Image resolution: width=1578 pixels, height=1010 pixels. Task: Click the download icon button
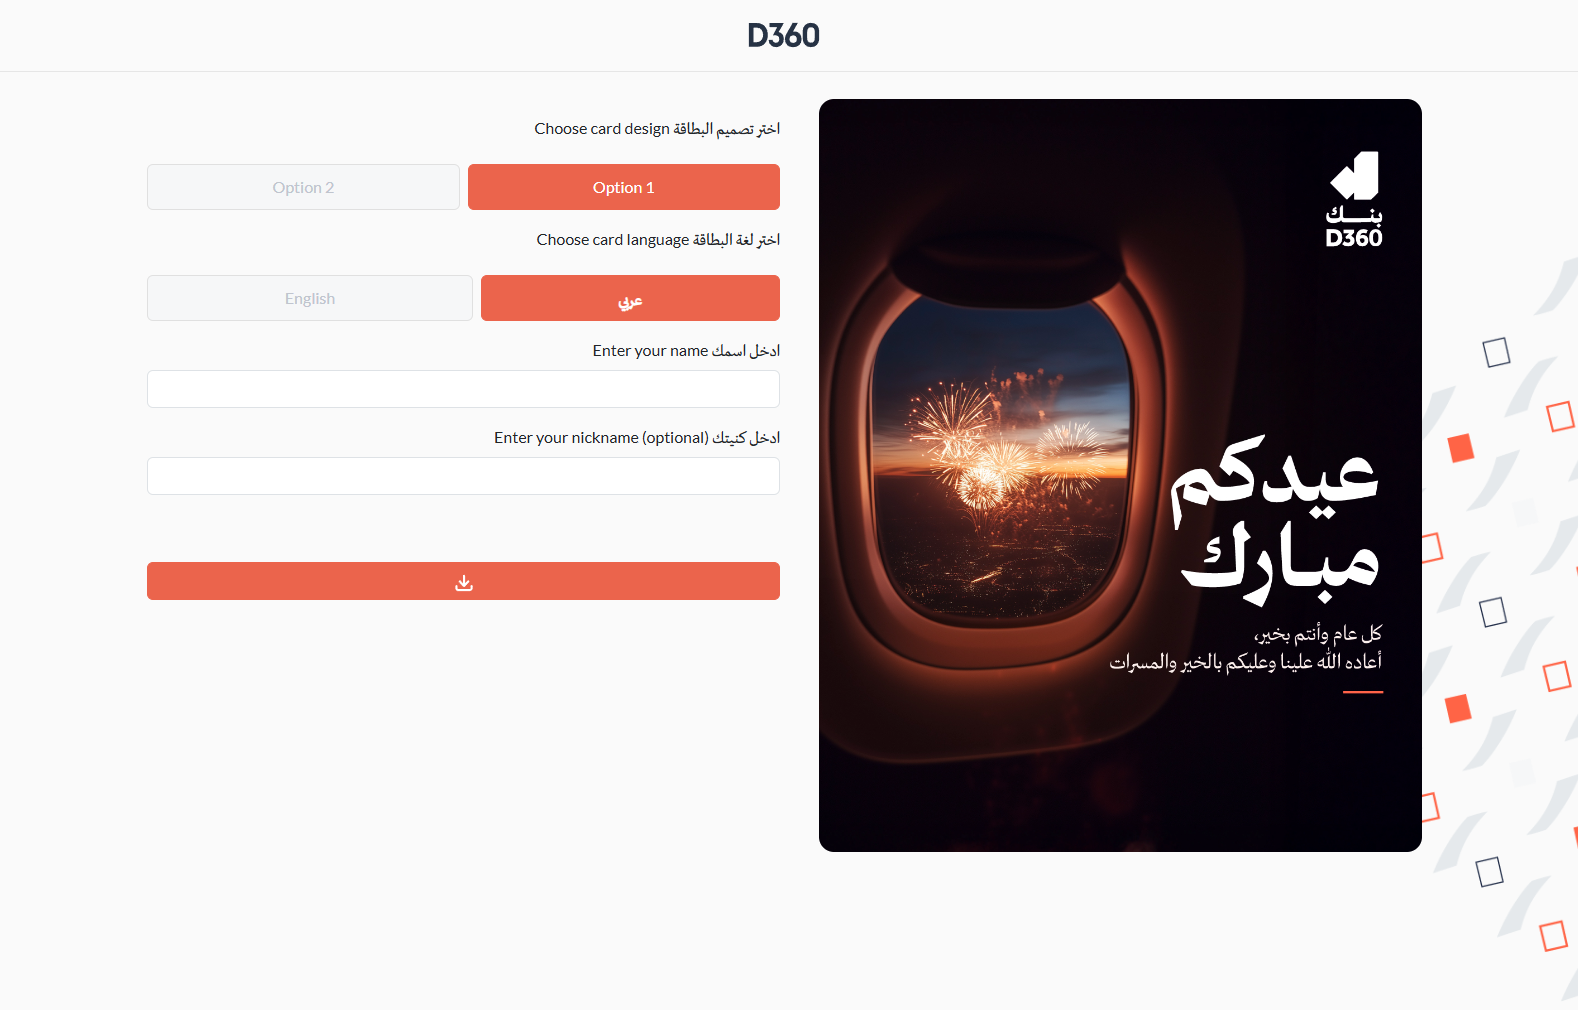pyautogui.click(x=463, y=581)
